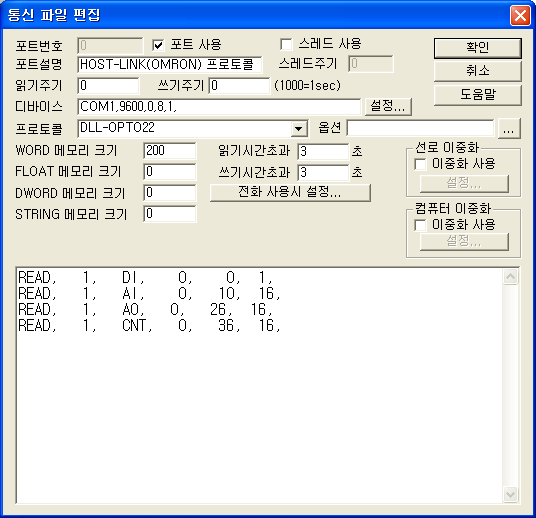Click the 읽기주기 input field

(108, 85)
